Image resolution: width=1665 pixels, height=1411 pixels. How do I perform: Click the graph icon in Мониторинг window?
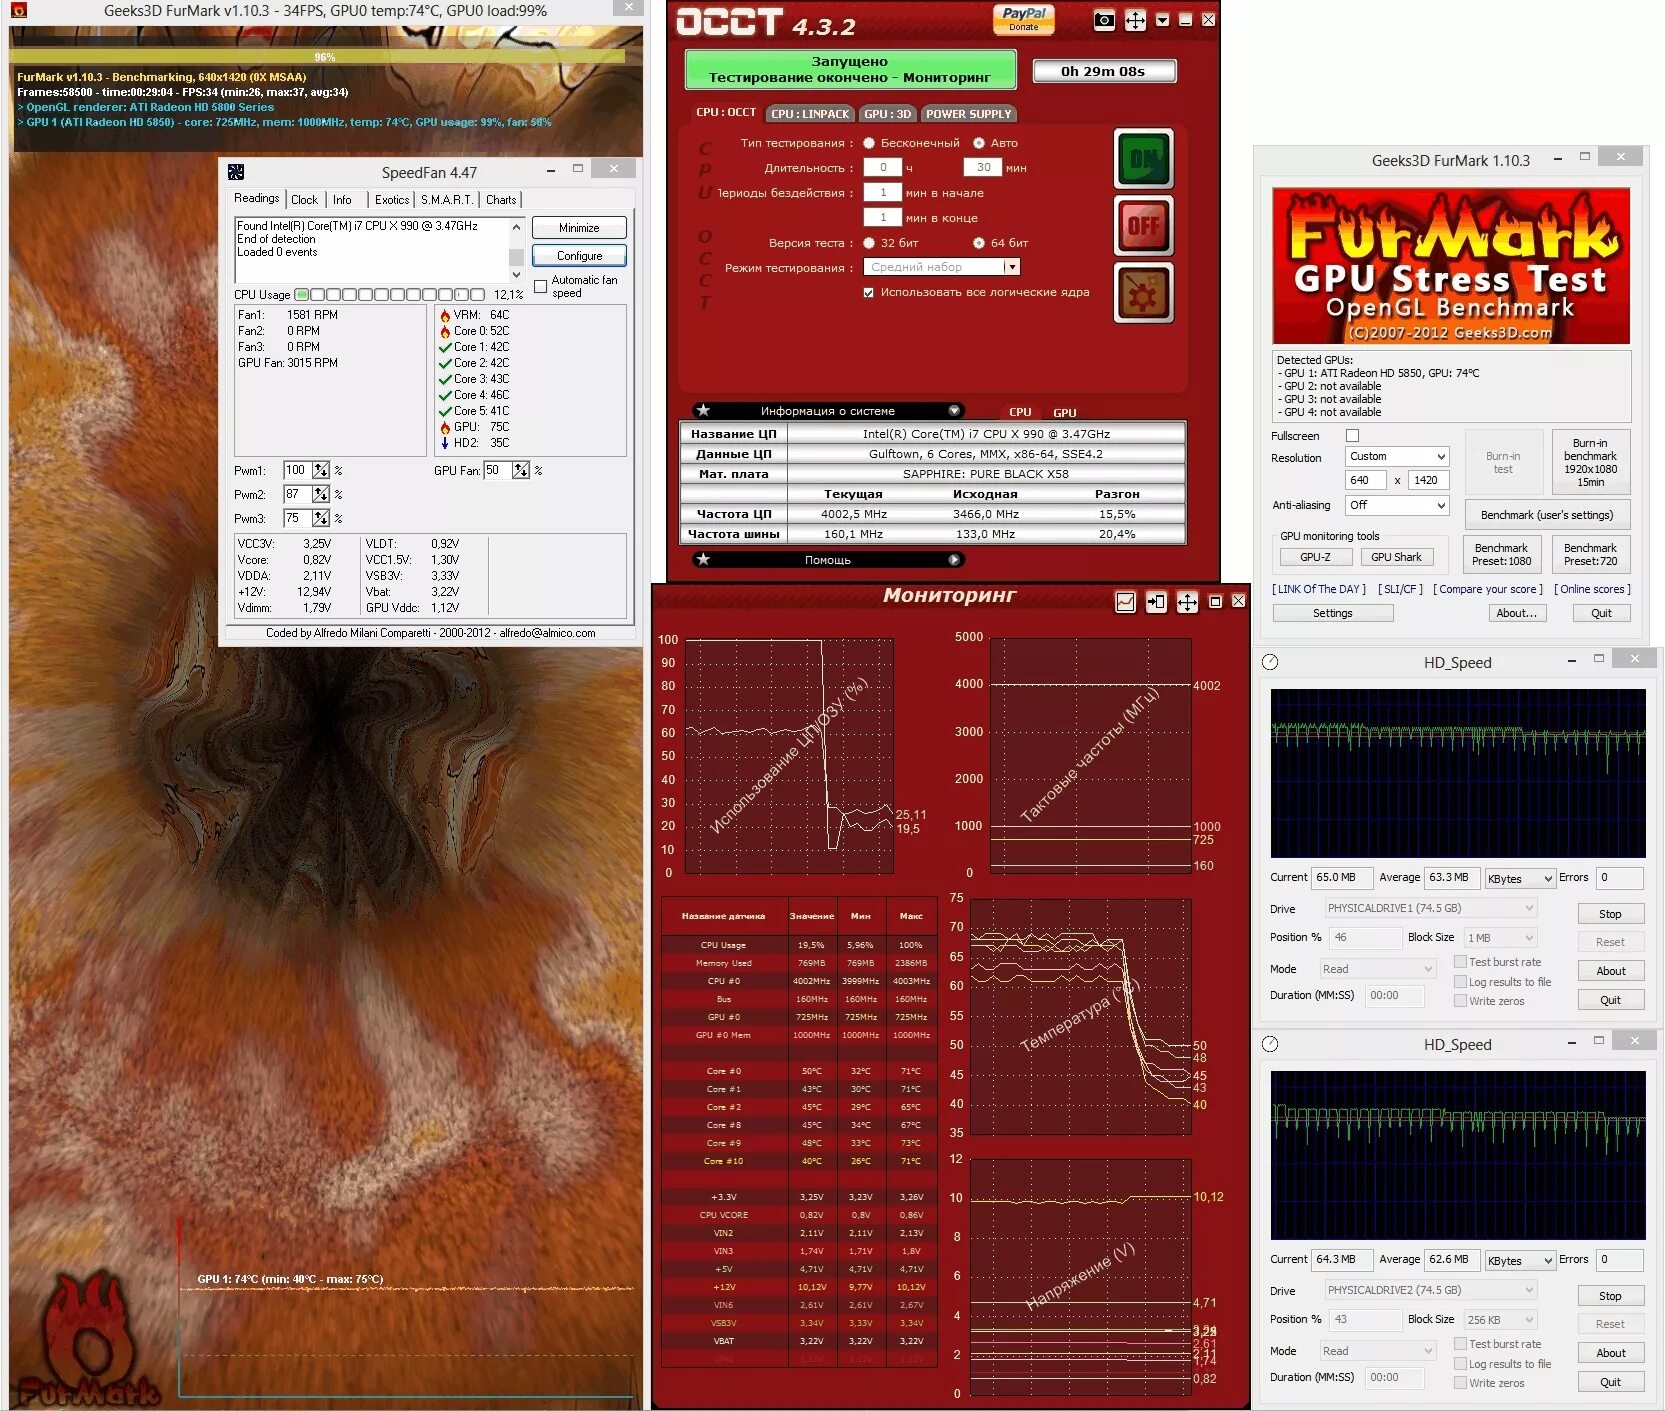point(1125,601)
